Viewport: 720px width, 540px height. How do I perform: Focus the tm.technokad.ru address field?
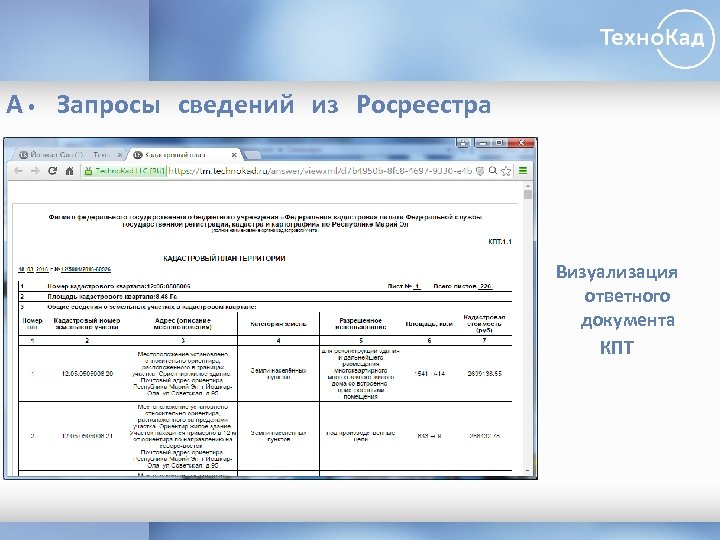[320, 171]
